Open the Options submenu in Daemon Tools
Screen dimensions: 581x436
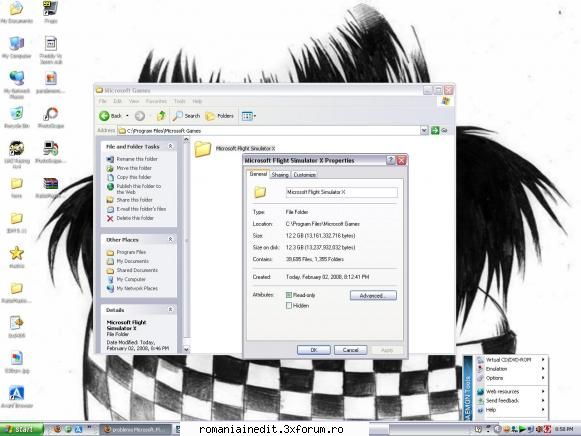click(511, 378)
